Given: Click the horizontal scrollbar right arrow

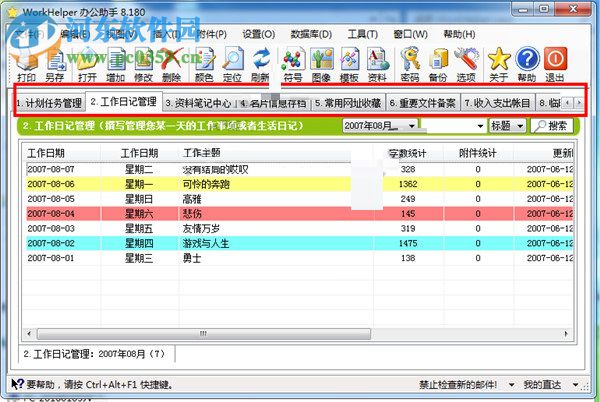Looking at the screenshot, I should 566,334.
